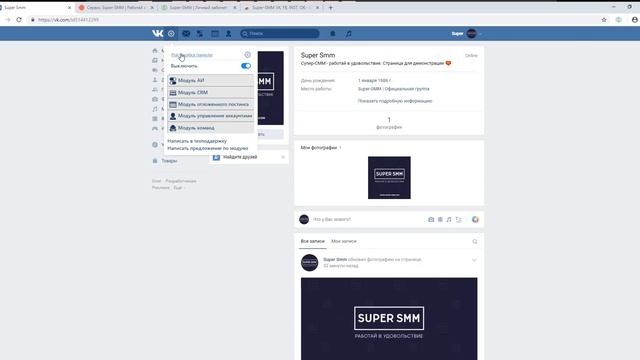
Task: Switch to the third browser tab
Action: coord(198,7)
